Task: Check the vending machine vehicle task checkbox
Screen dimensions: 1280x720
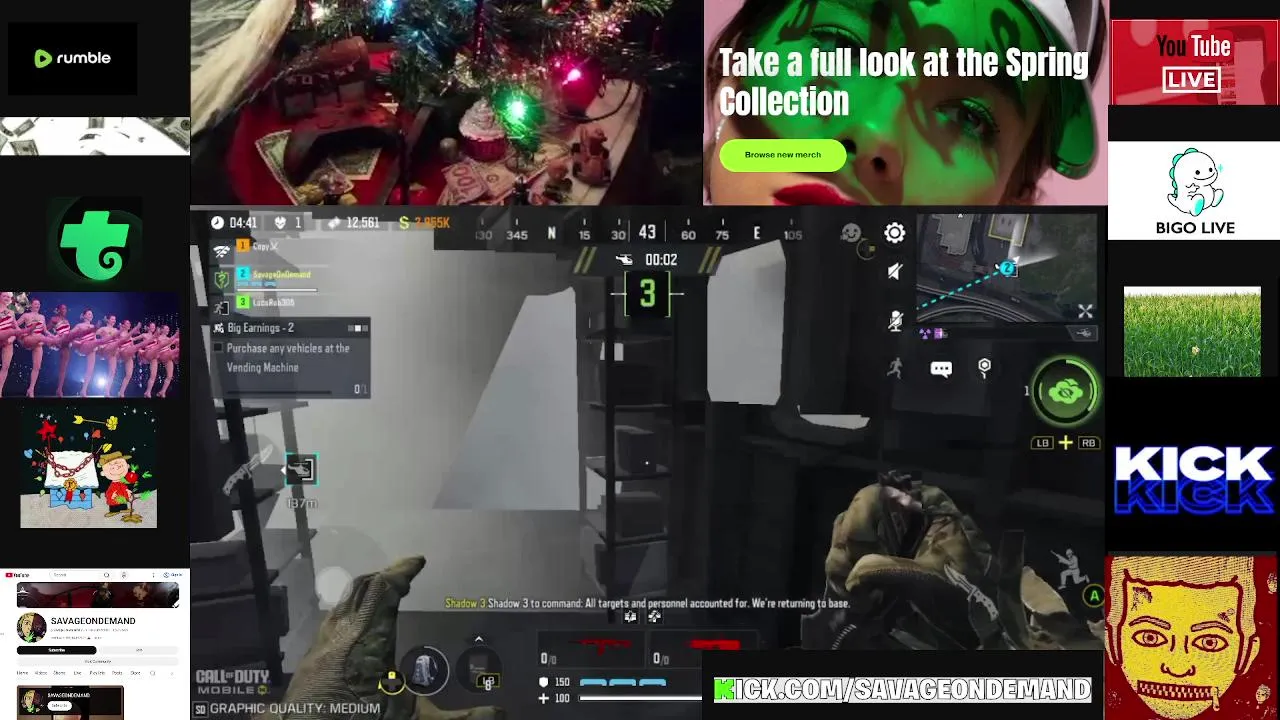Action: coord(218,348)
